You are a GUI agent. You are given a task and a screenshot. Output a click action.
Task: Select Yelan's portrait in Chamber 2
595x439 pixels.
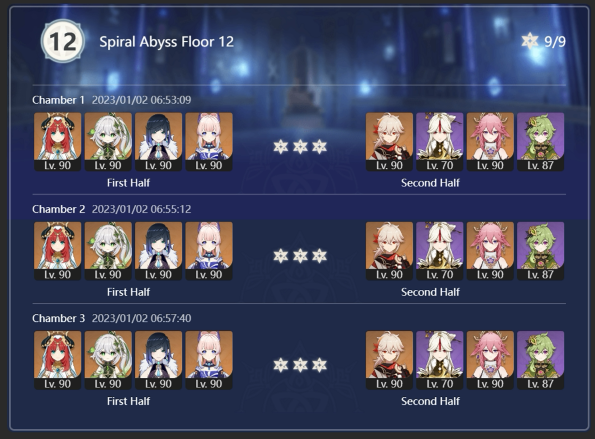159,251
